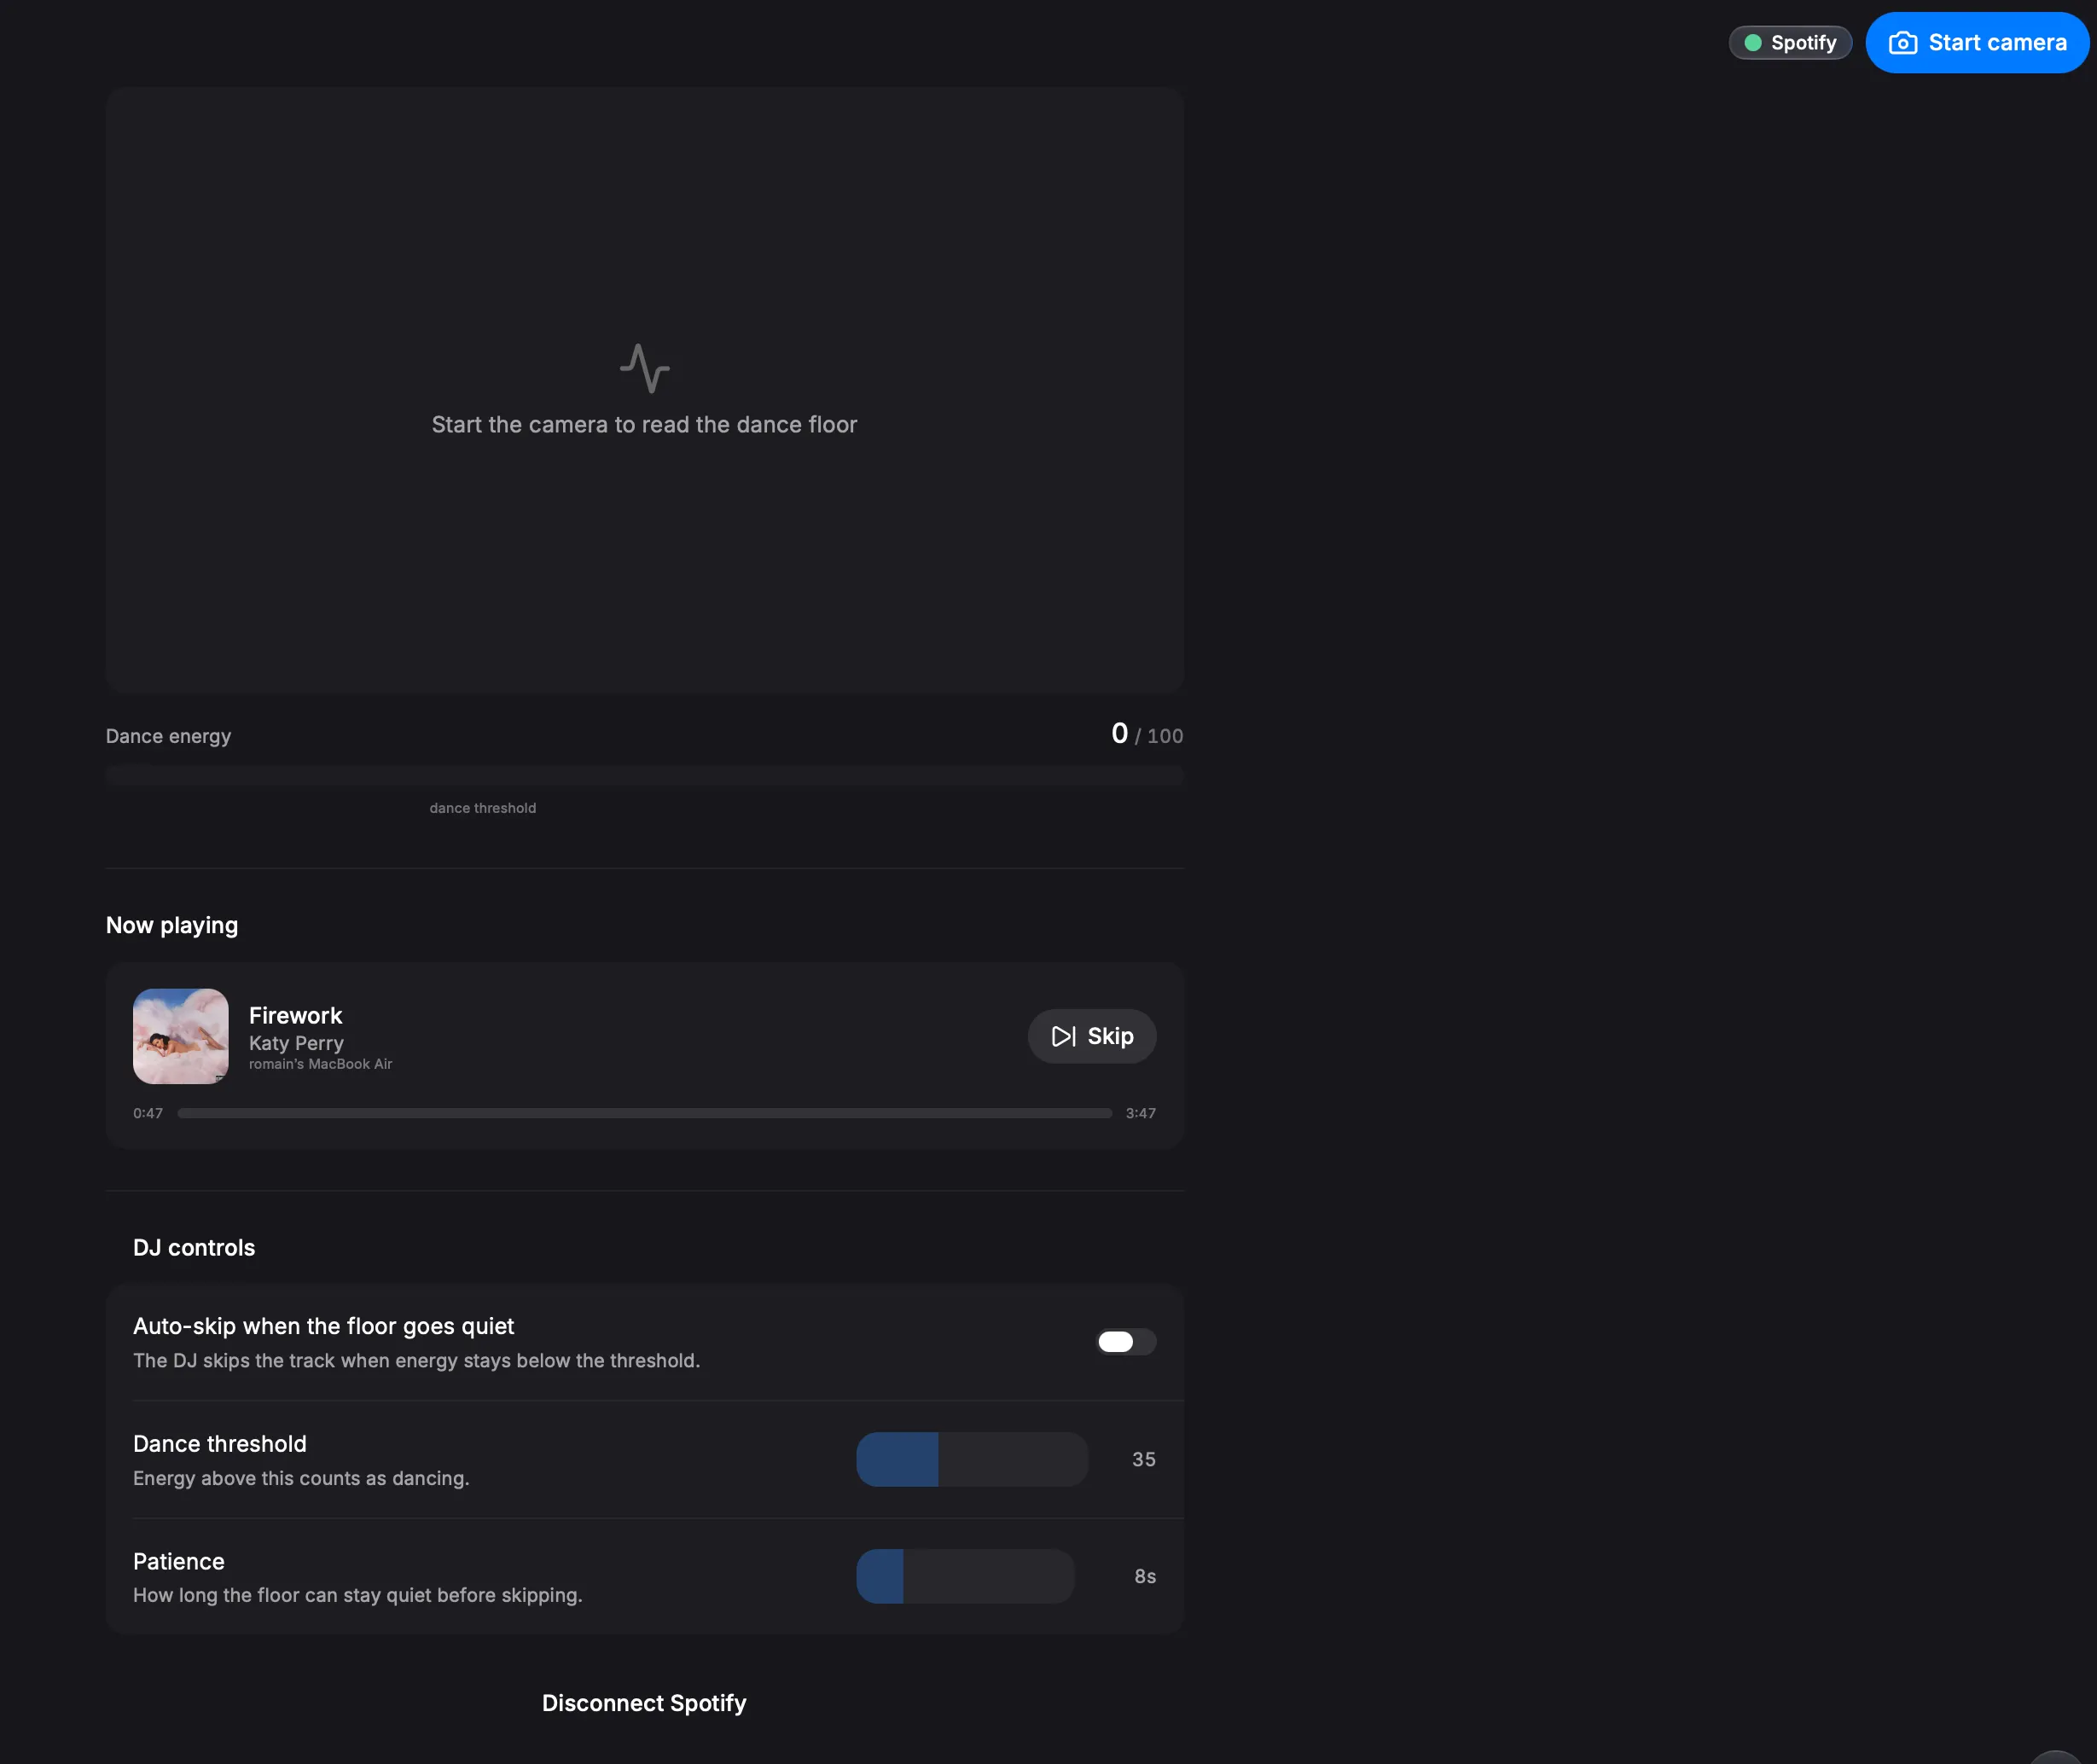Click the 0:47 elapsed time
This screenshot has height=1764, width=2097.
pyautogui.click(x=148, y=1113)
